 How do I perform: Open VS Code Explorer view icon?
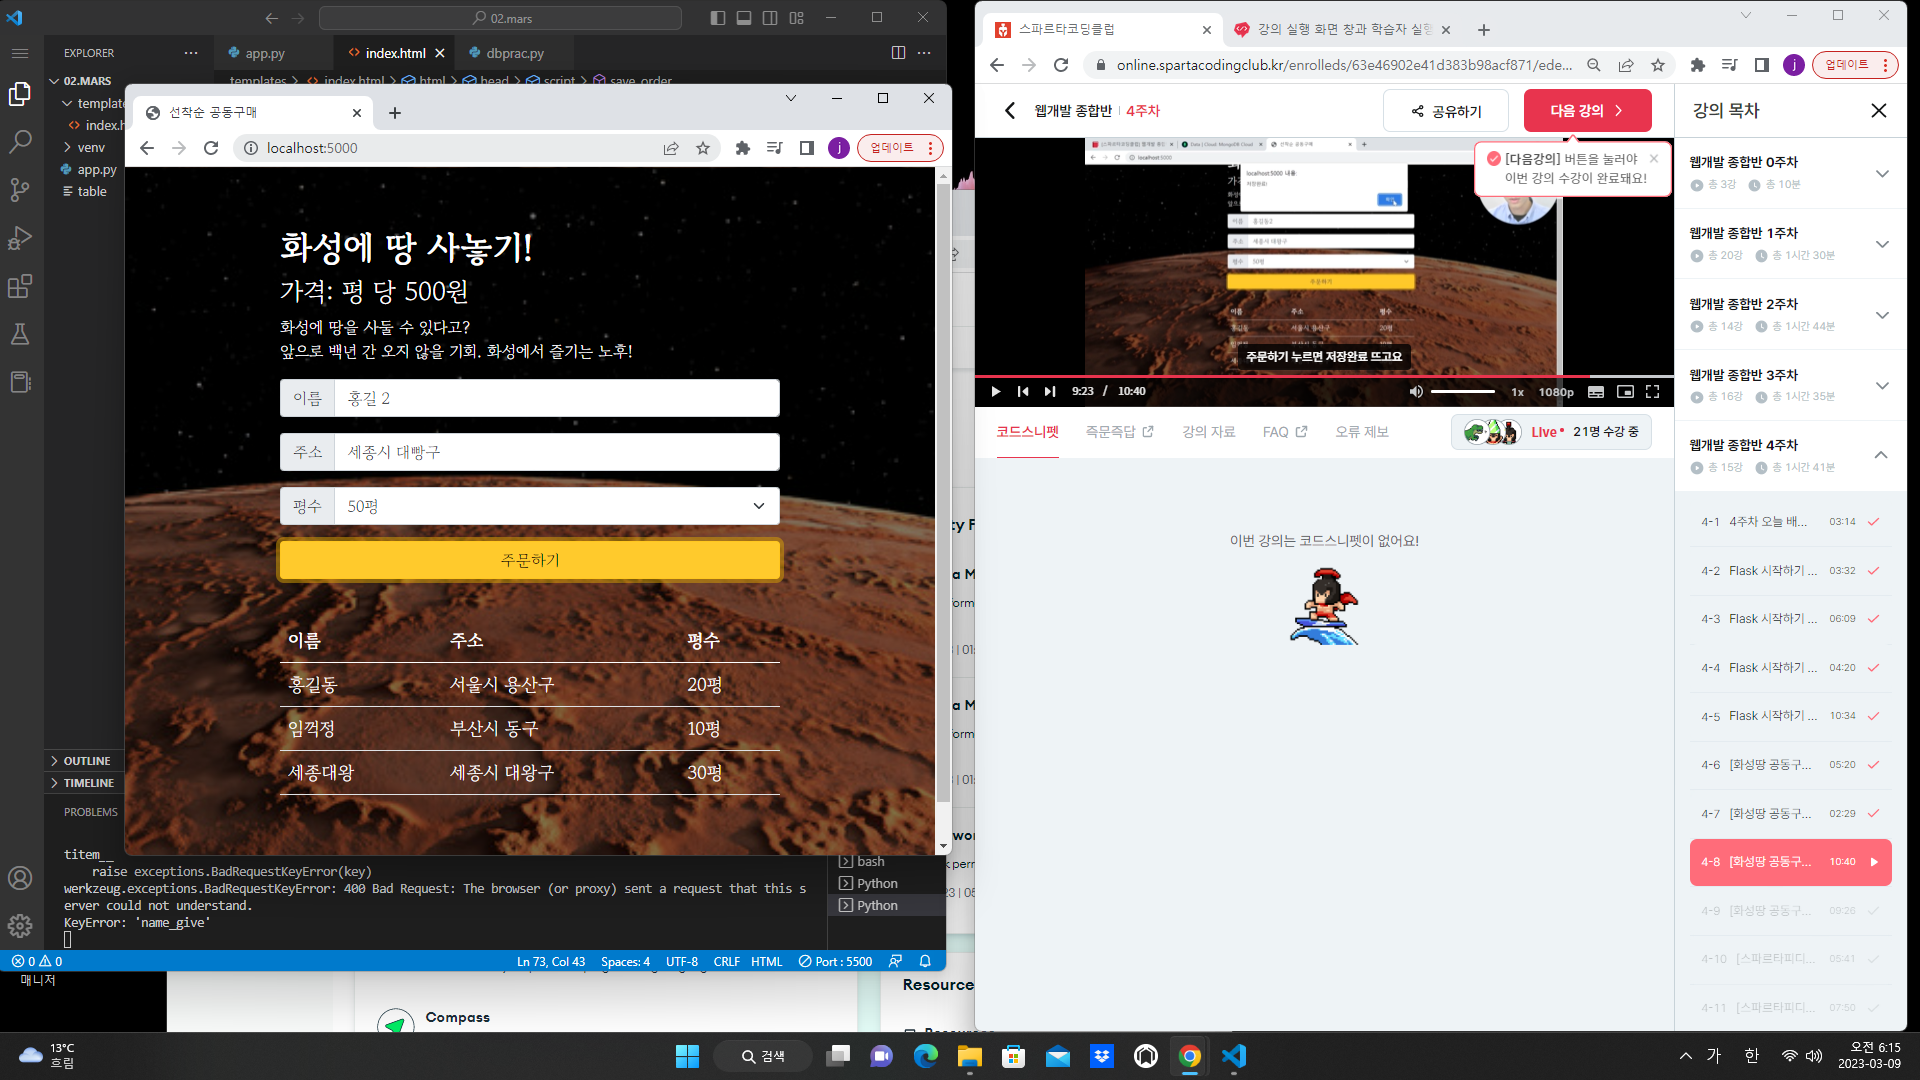20,93
